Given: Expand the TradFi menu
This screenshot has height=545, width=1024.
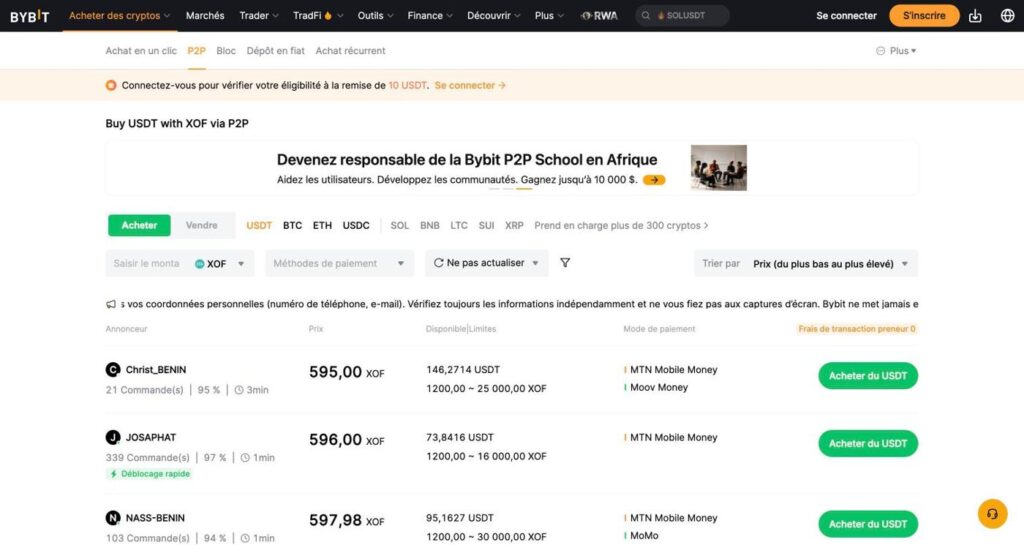Looking at the screenshot, I should (x=318, y=16).
